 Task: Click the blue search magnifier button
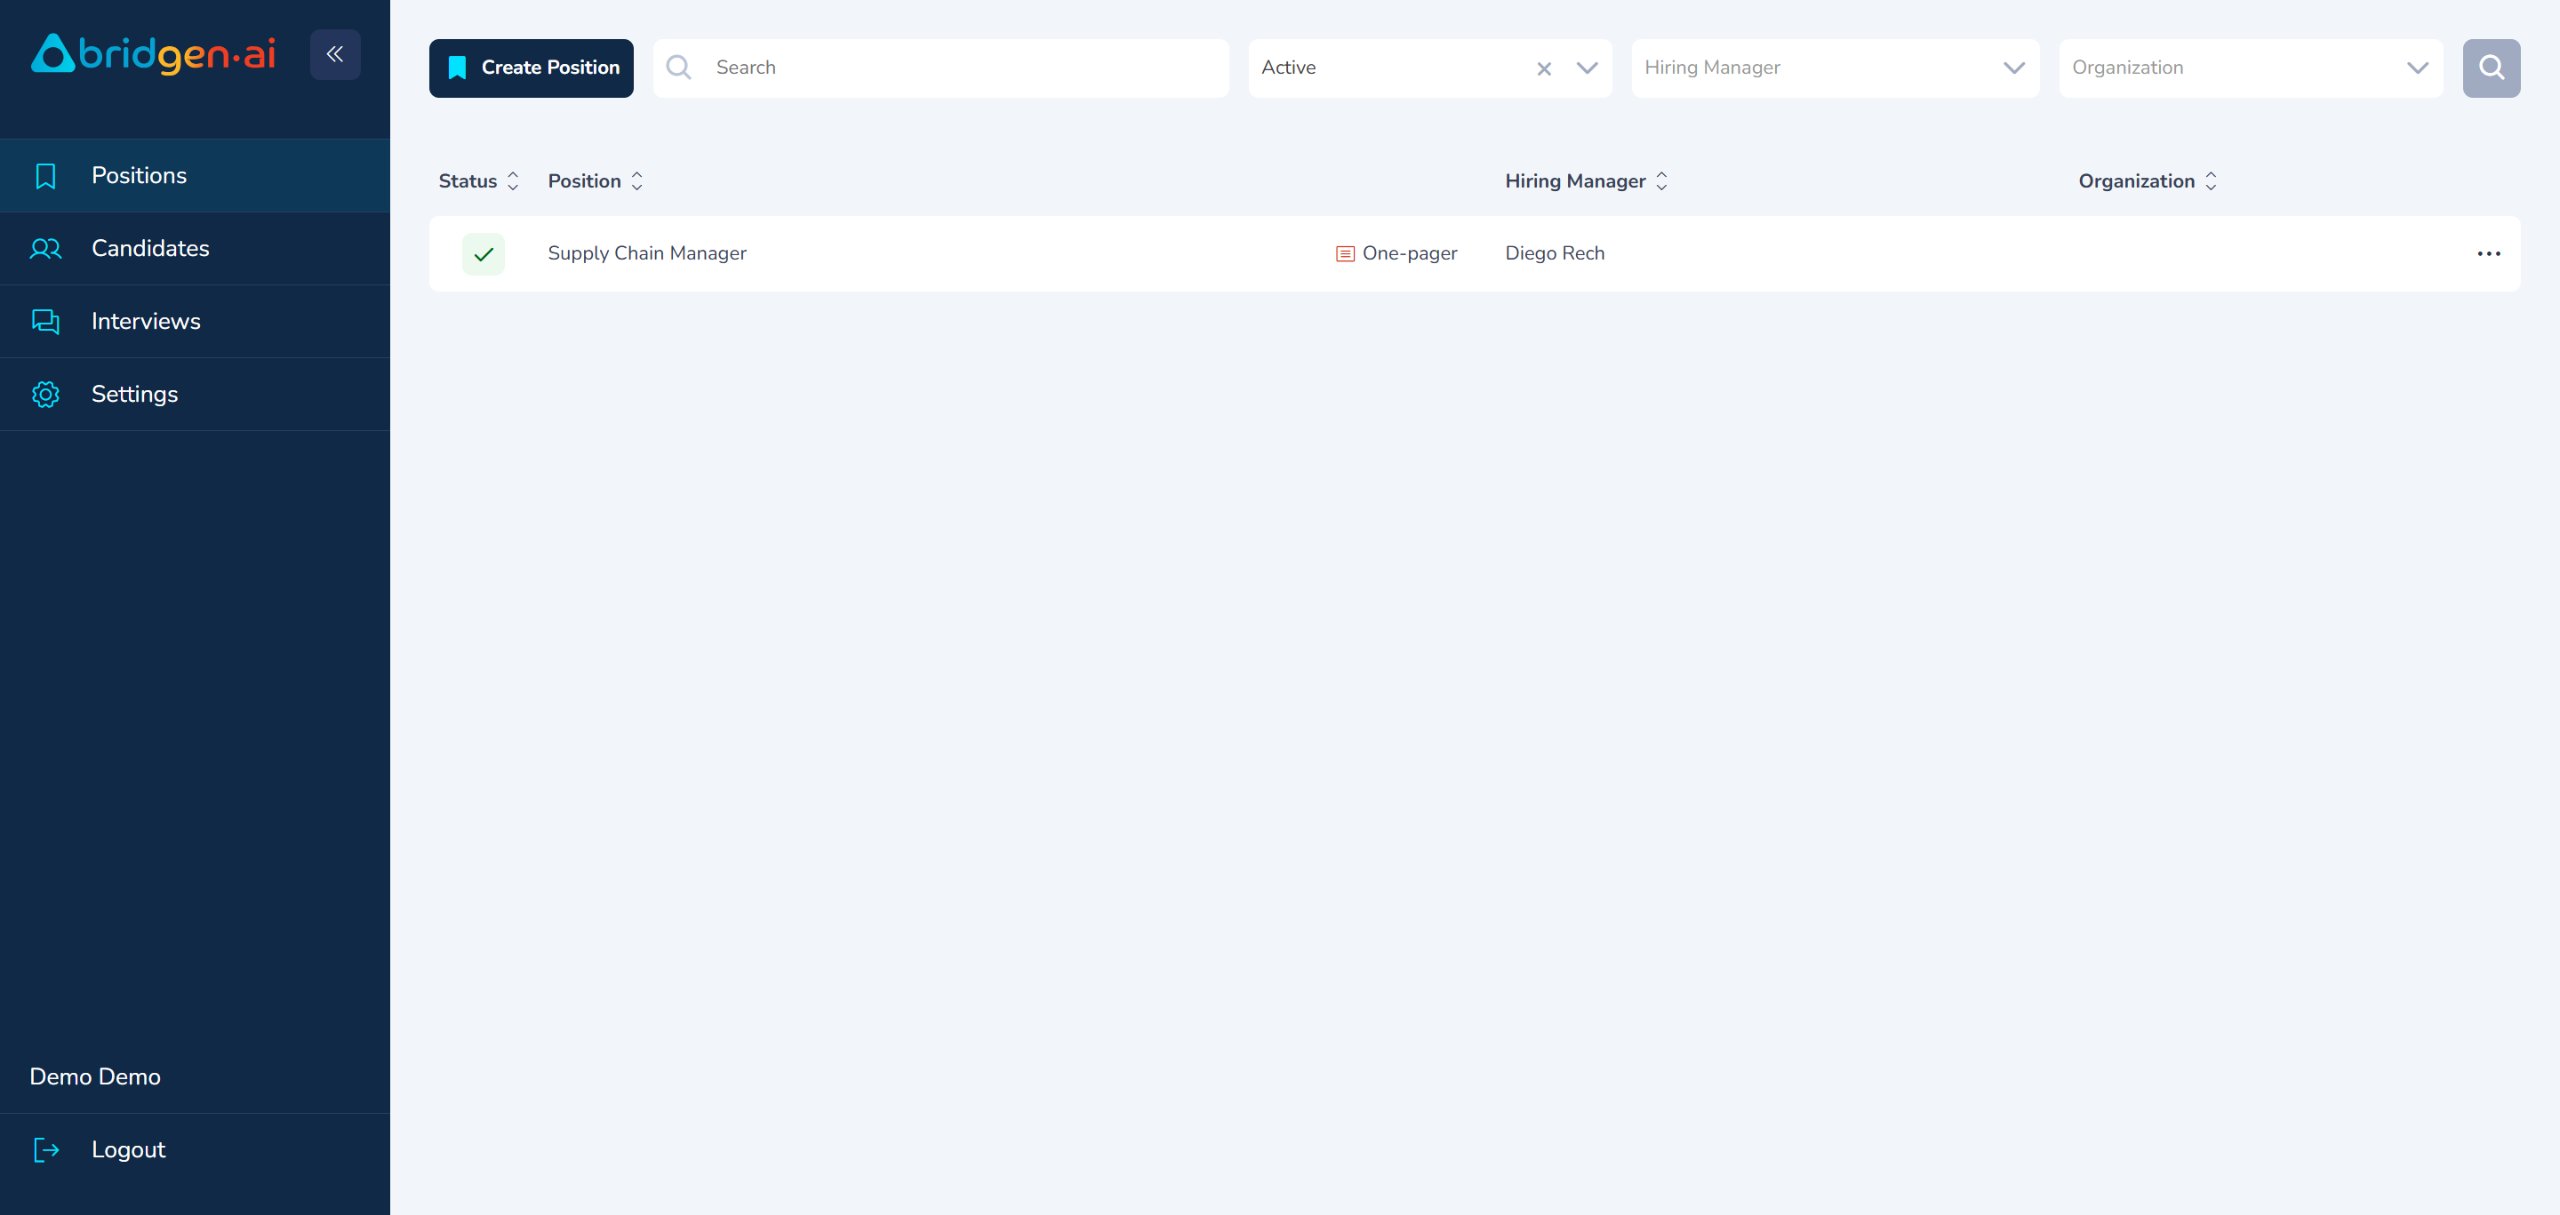(2490, 68)
